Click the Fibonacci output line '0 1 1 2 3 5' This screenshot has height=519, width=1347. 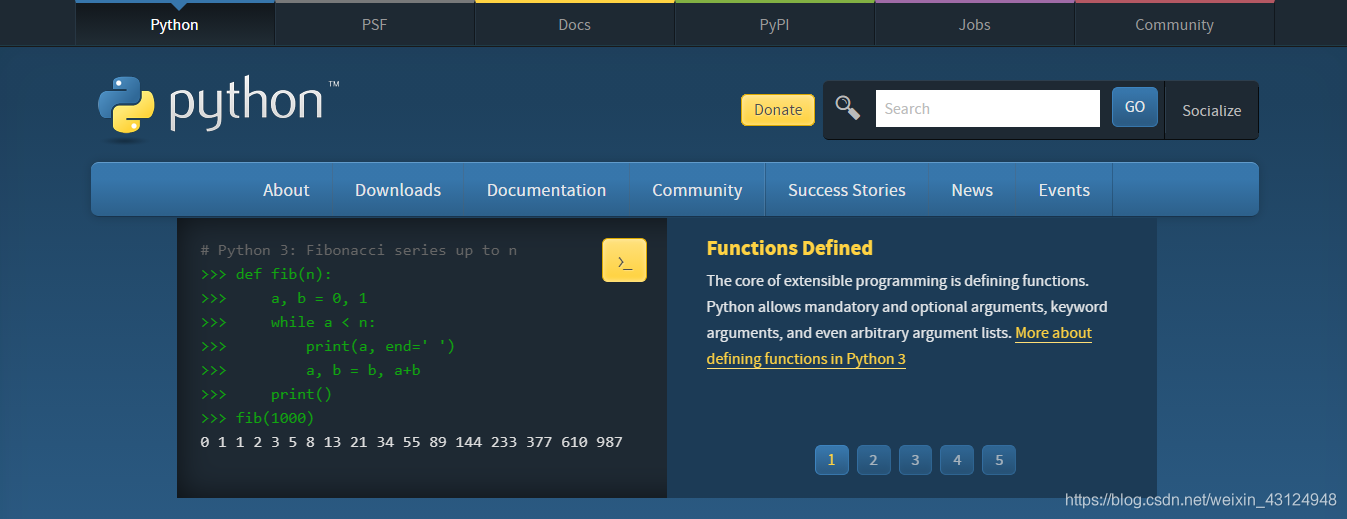tap(411, 442)
